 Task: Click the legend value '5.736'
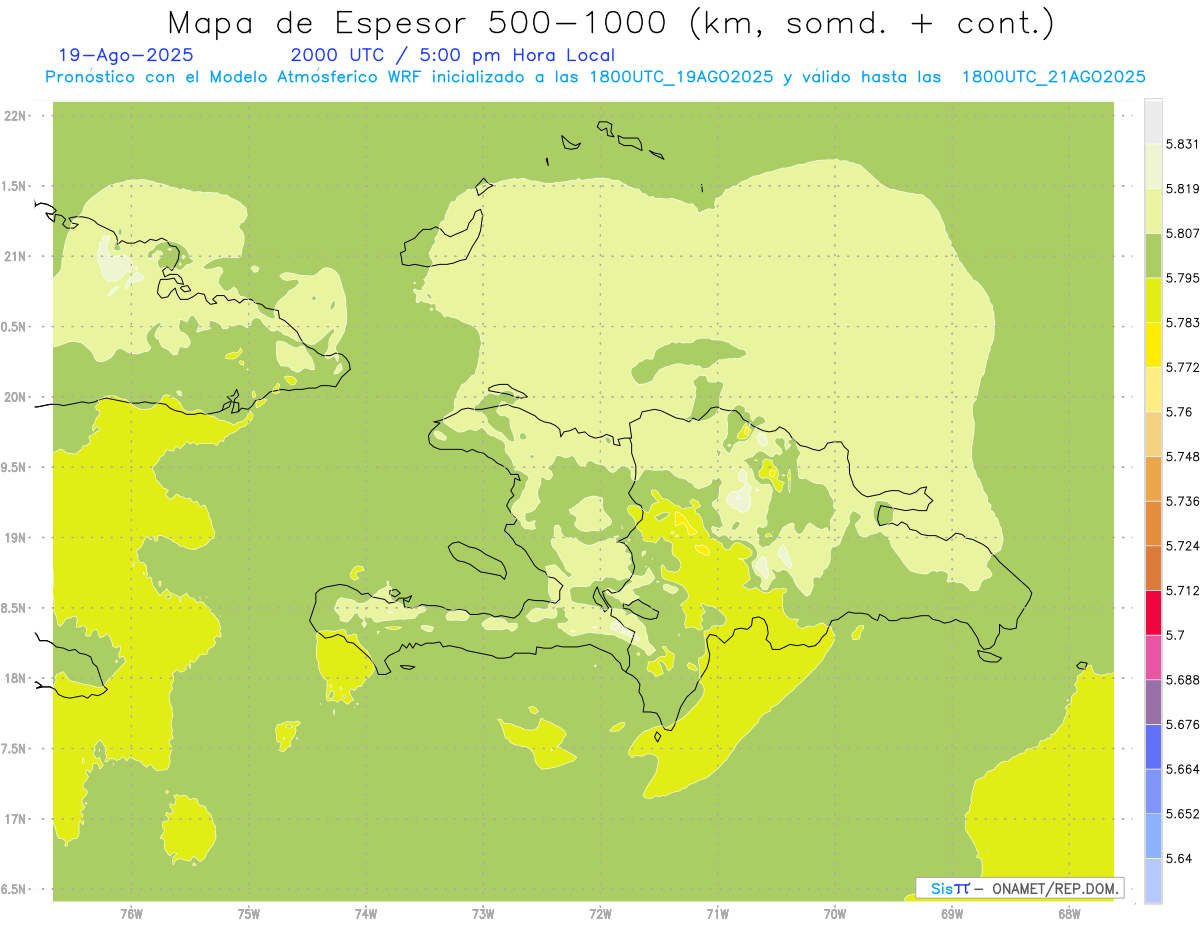click(1182, 501)
